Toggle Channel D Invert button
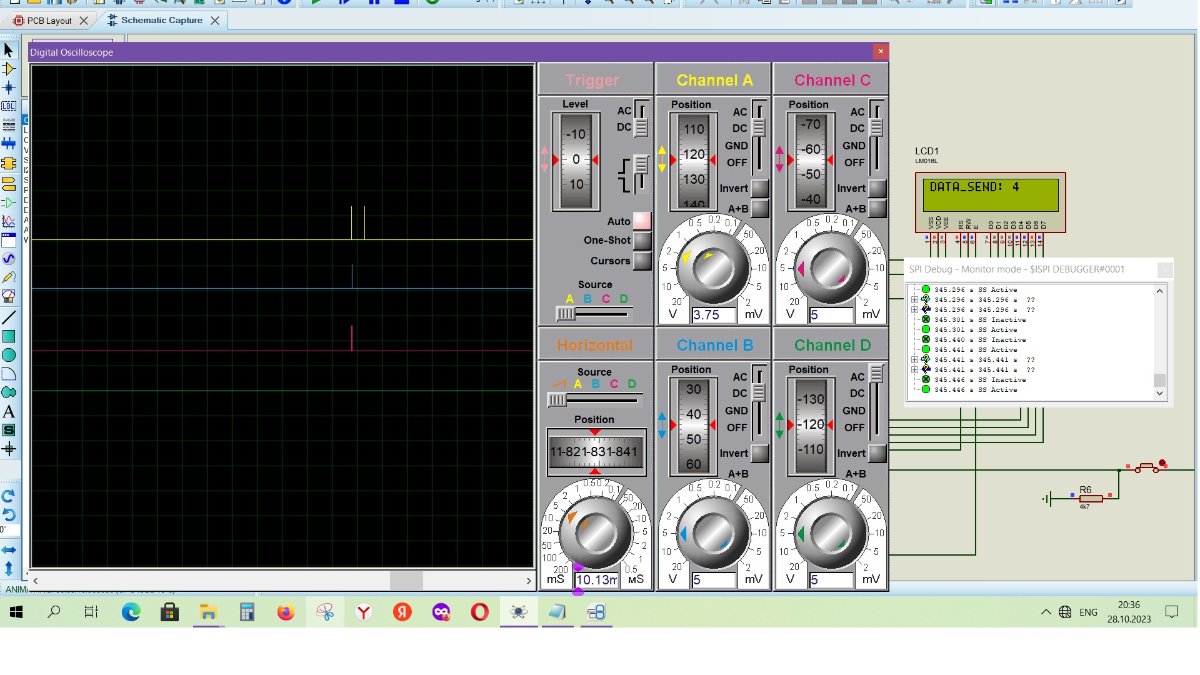 (x=877, y=453)
